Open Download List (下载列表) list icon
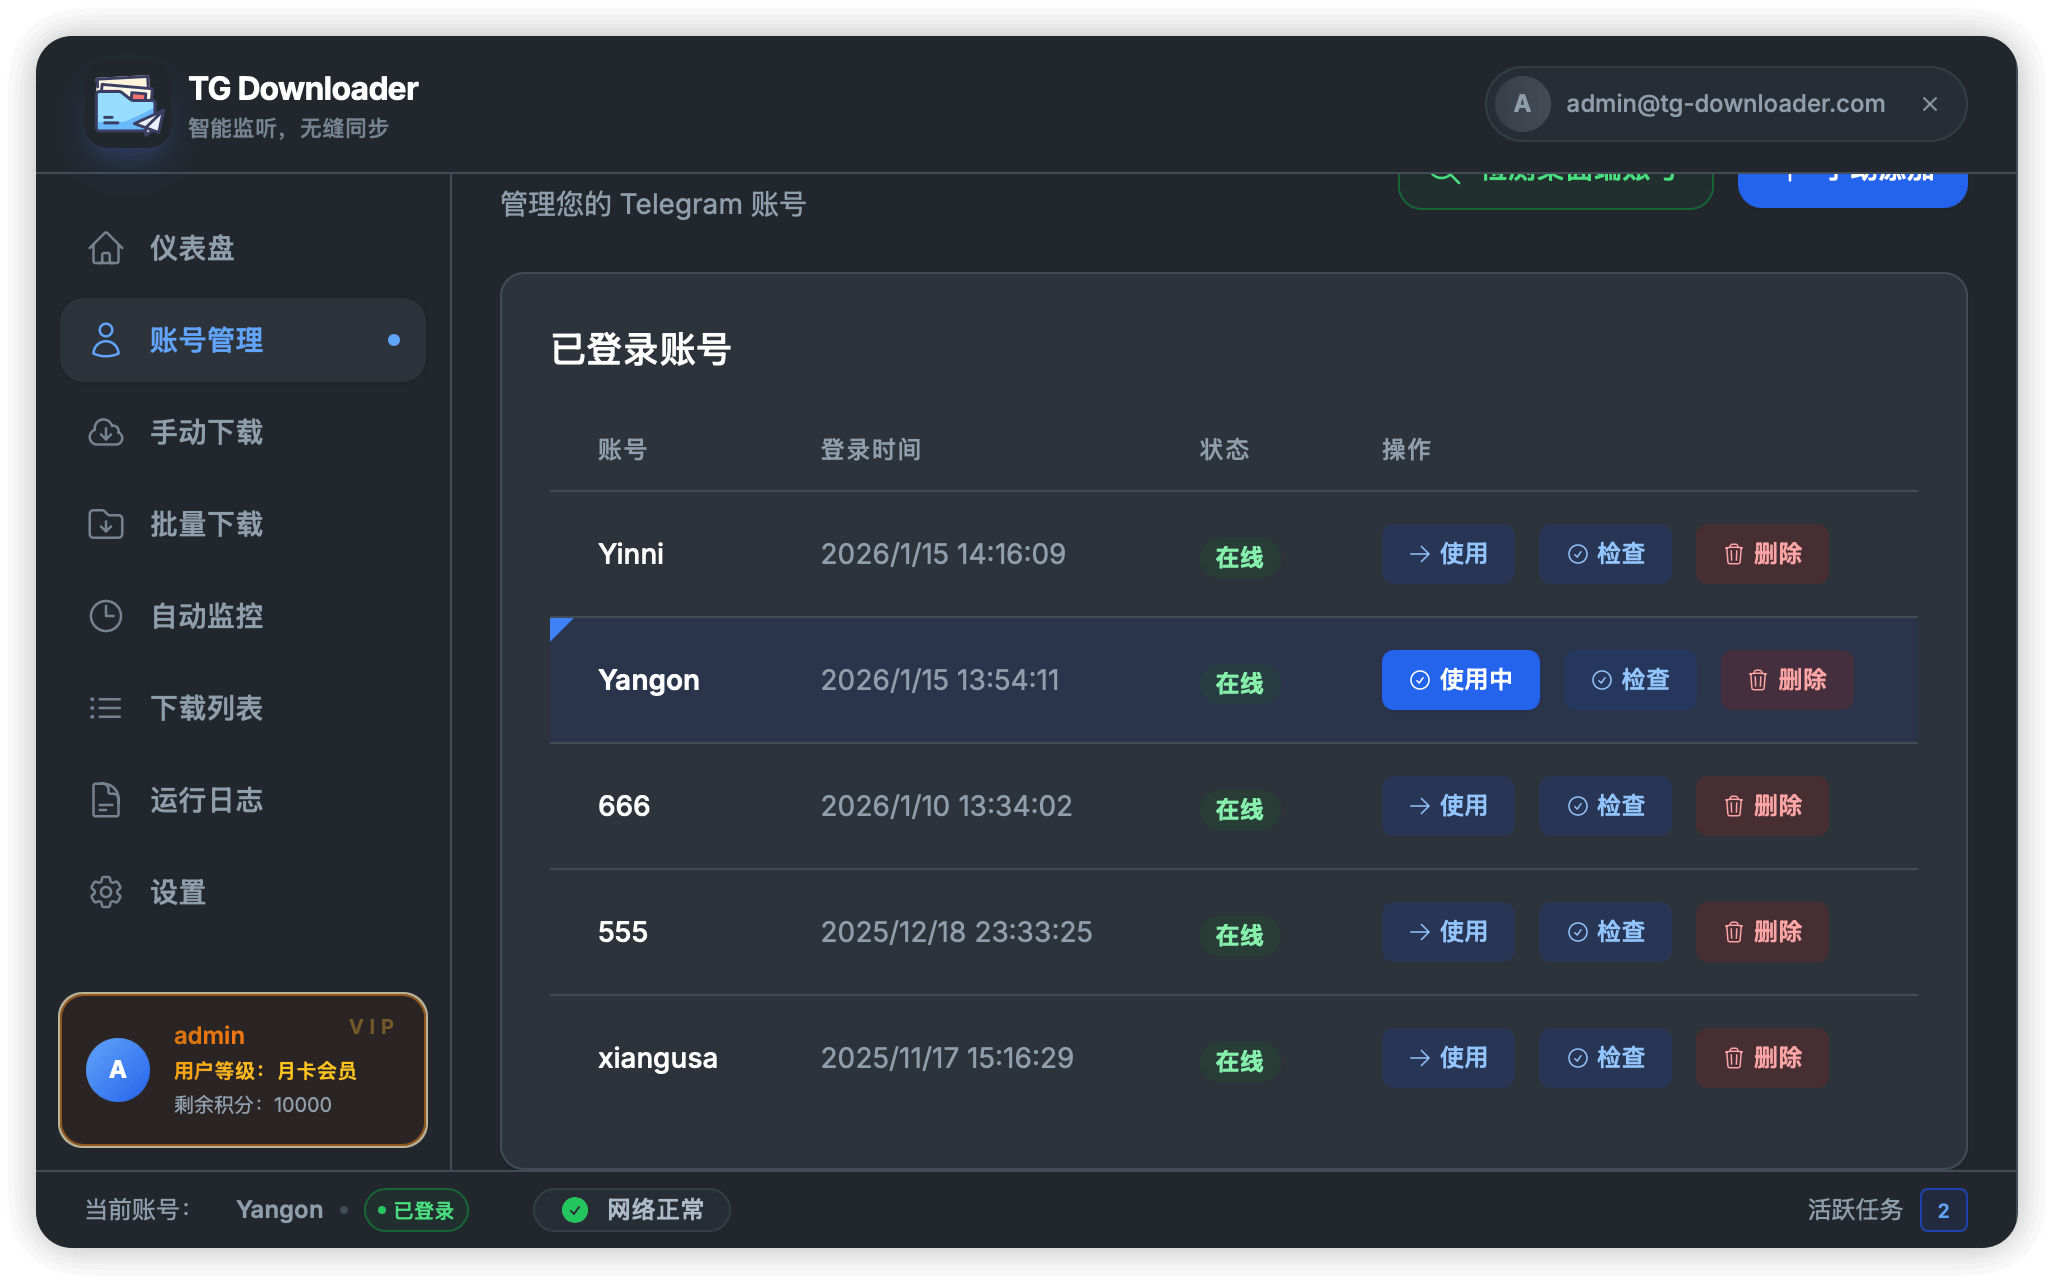The image size is (2054, 1284). (106, 708)
